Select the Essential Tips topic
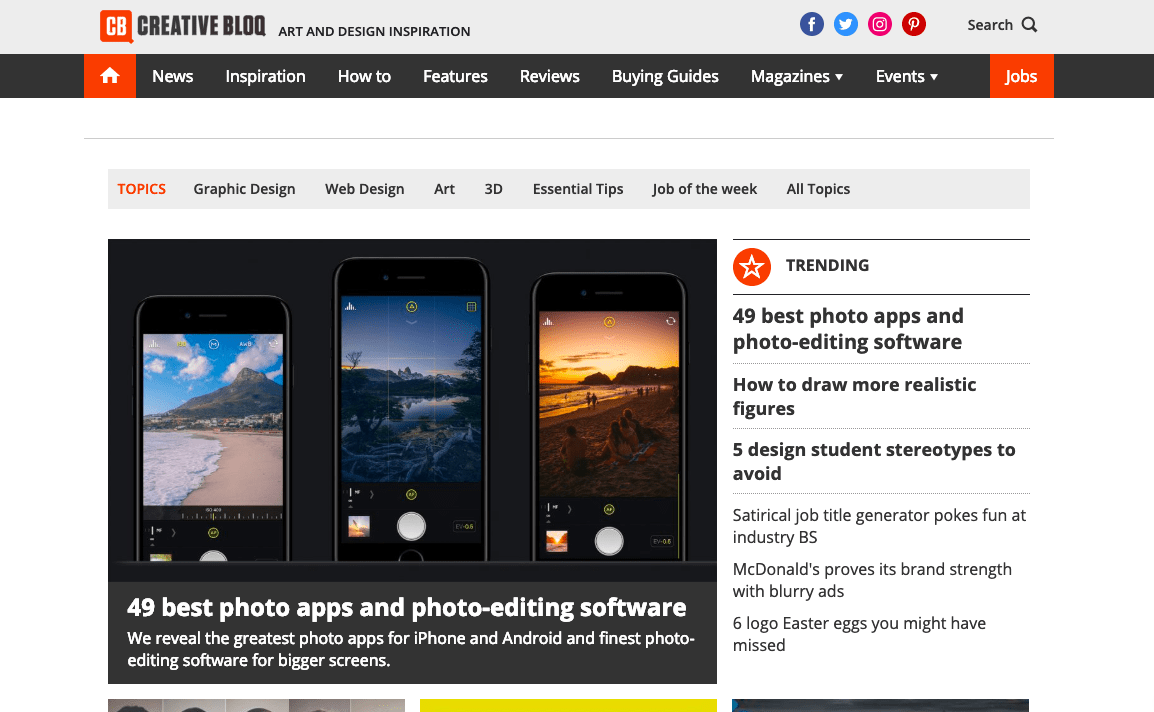 (x=578, y=189)
